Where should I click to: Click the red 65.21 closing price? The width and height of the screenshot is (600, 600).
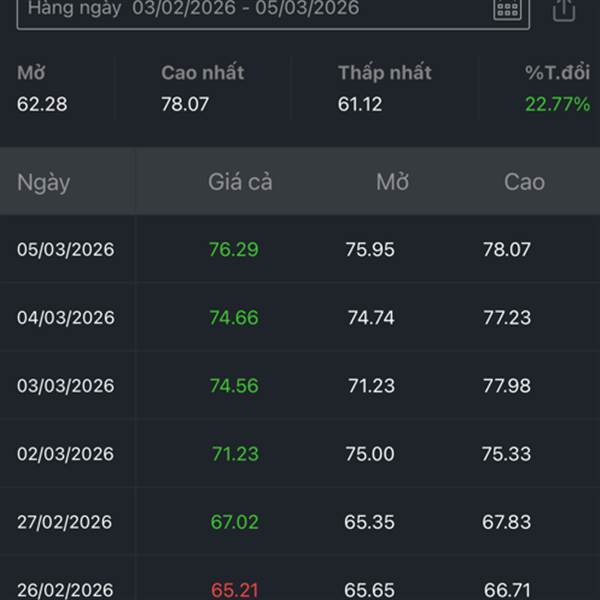point(234,589)
